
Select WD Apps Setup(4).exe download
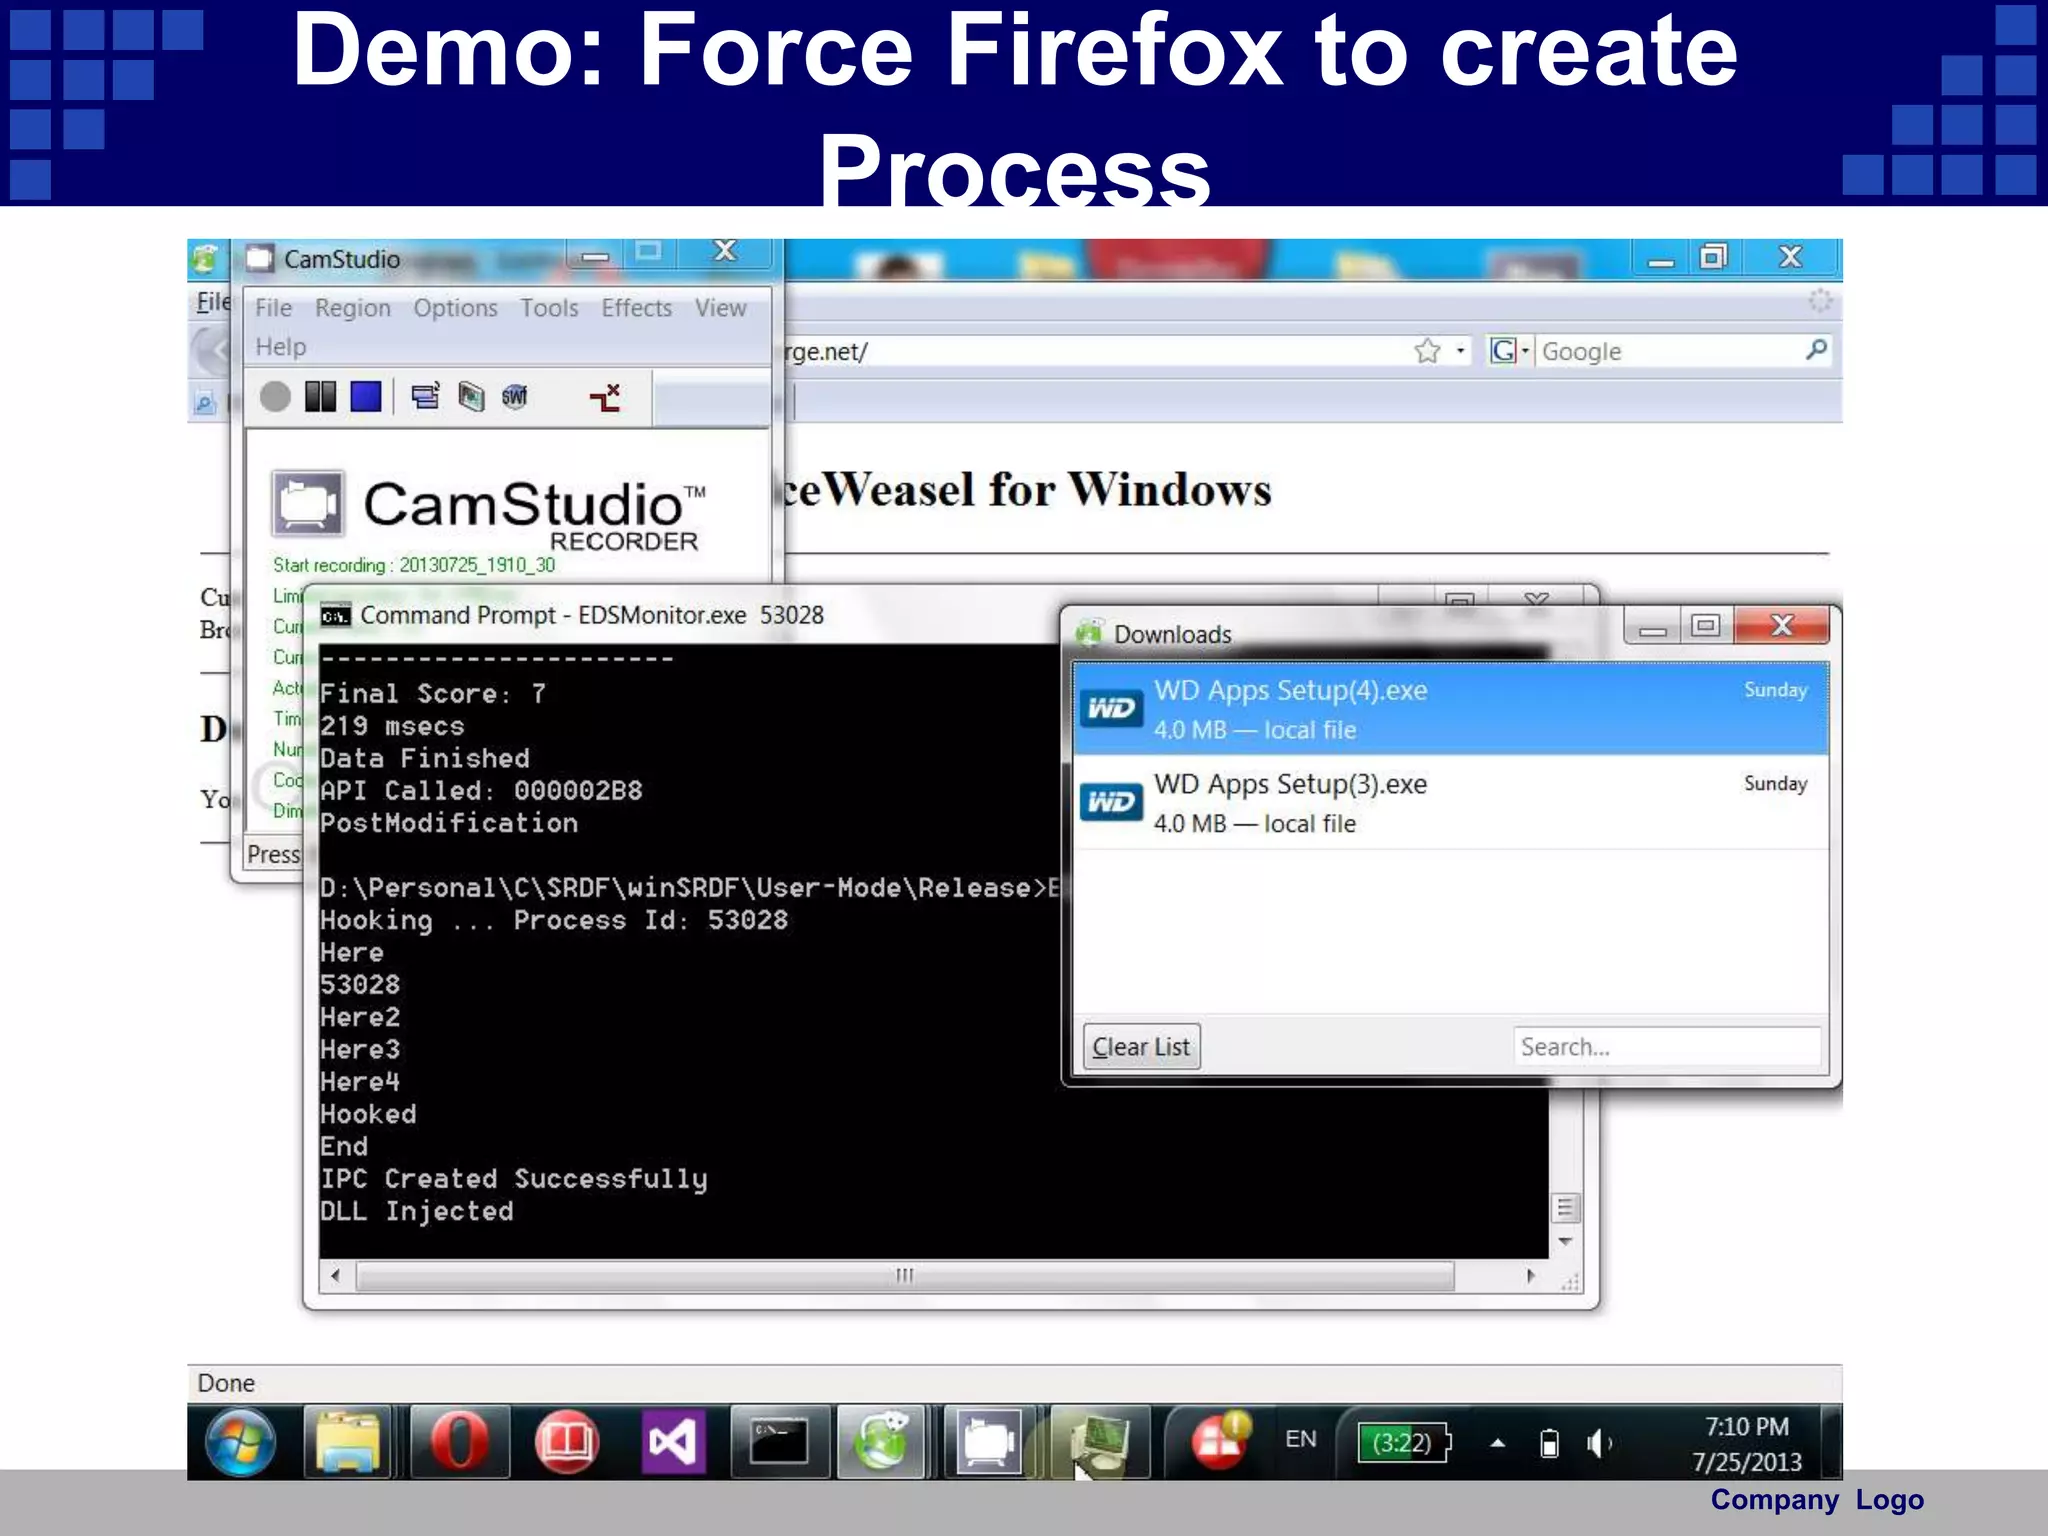tap(1450, 709)
